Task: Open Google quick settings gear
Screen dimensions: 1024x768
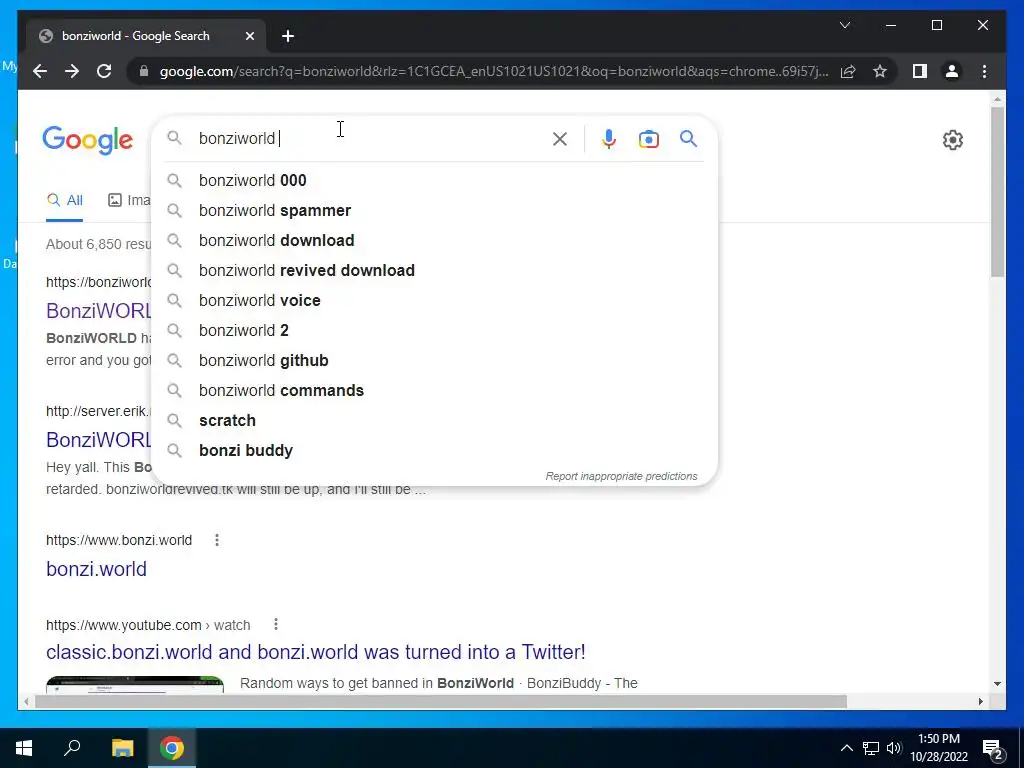Action: [953, 140]
